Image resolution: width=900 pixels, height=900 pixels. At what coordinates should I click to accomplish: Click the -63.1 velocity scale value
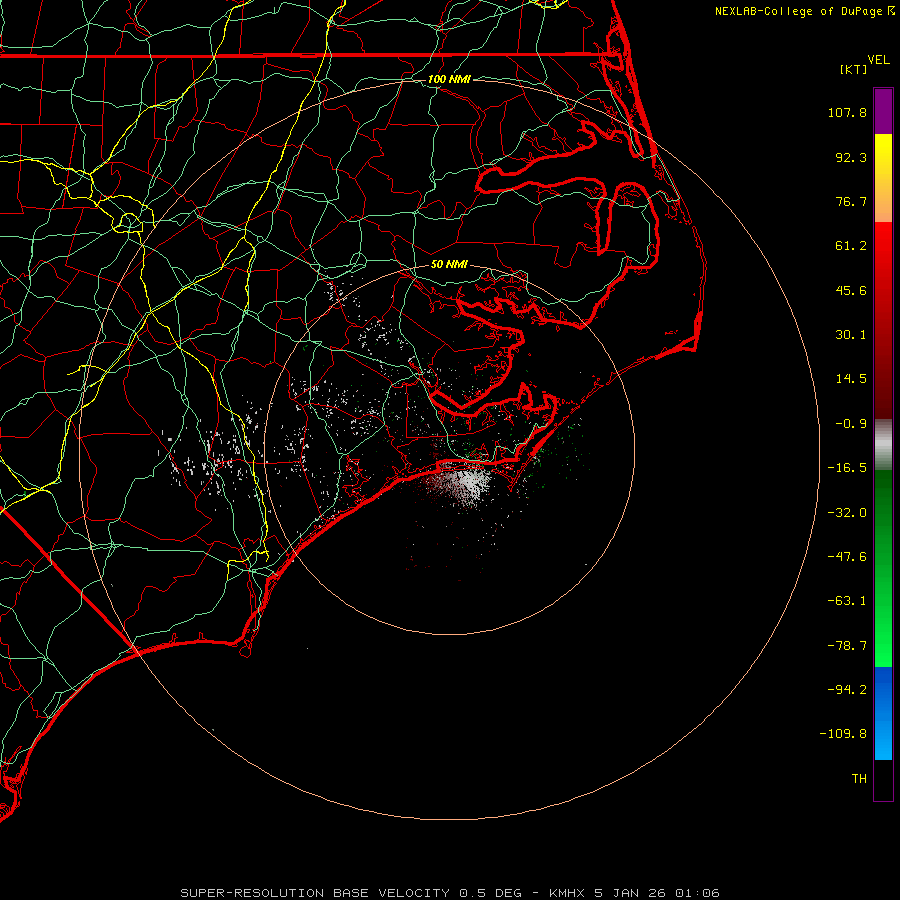click(x=847, y=601)
